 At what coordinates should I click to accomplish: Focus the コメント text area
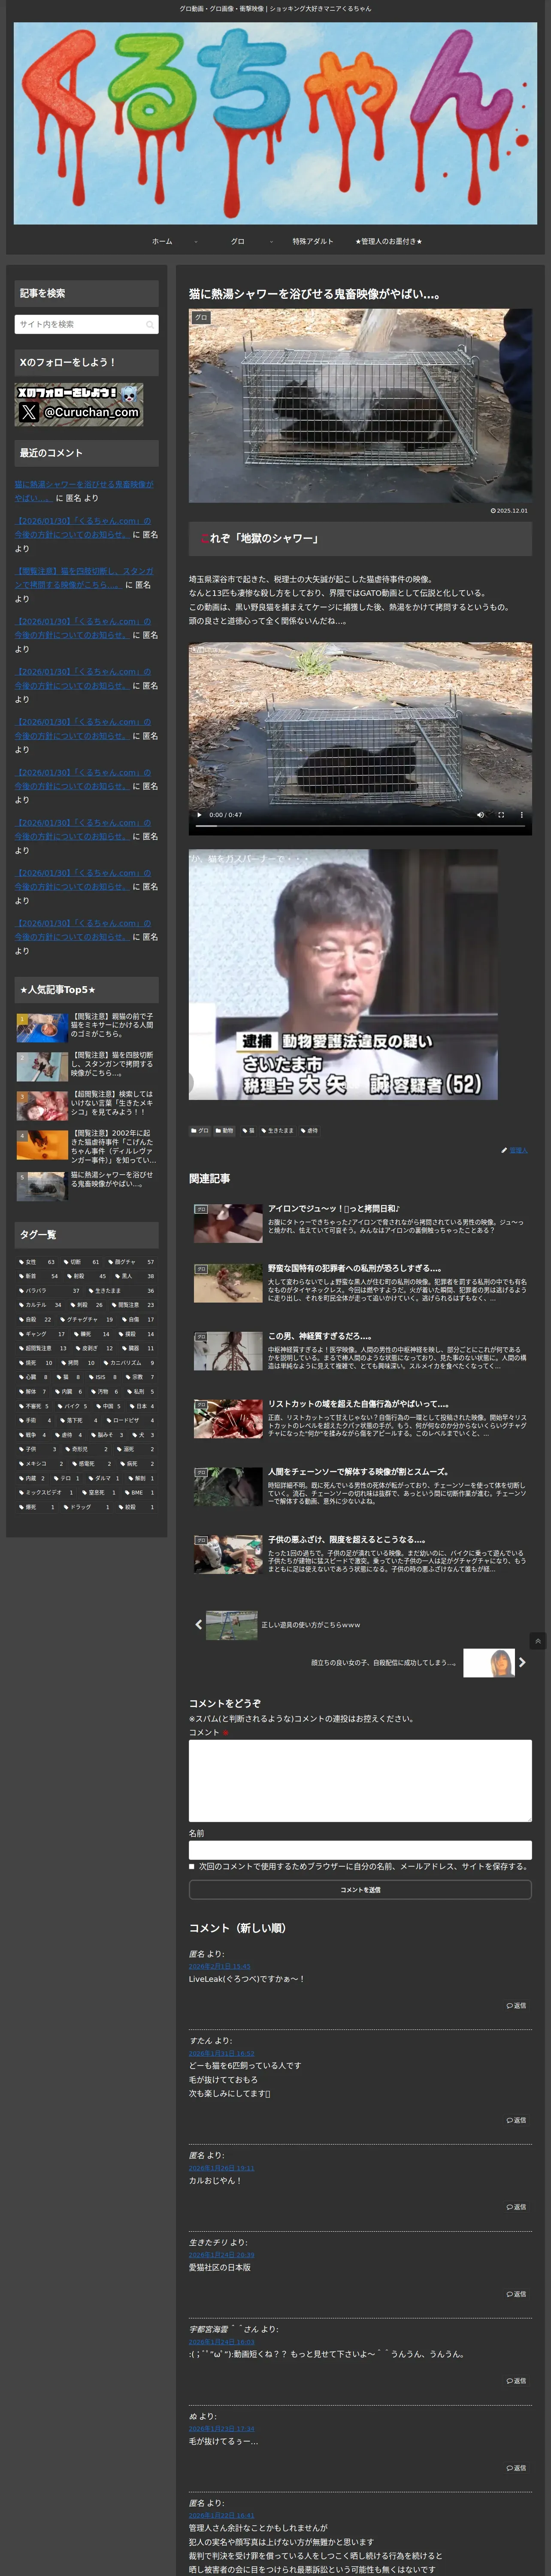tap(360, 1781)
